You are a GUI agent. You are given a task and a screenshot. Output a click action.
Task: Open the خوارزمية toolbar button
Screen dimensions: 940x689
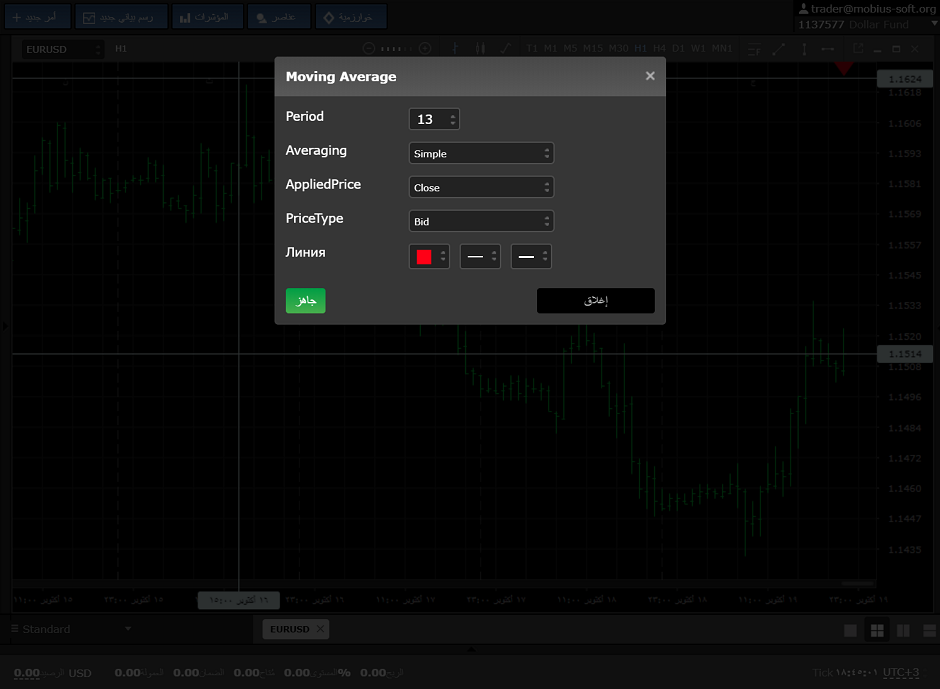pos(351,17)
